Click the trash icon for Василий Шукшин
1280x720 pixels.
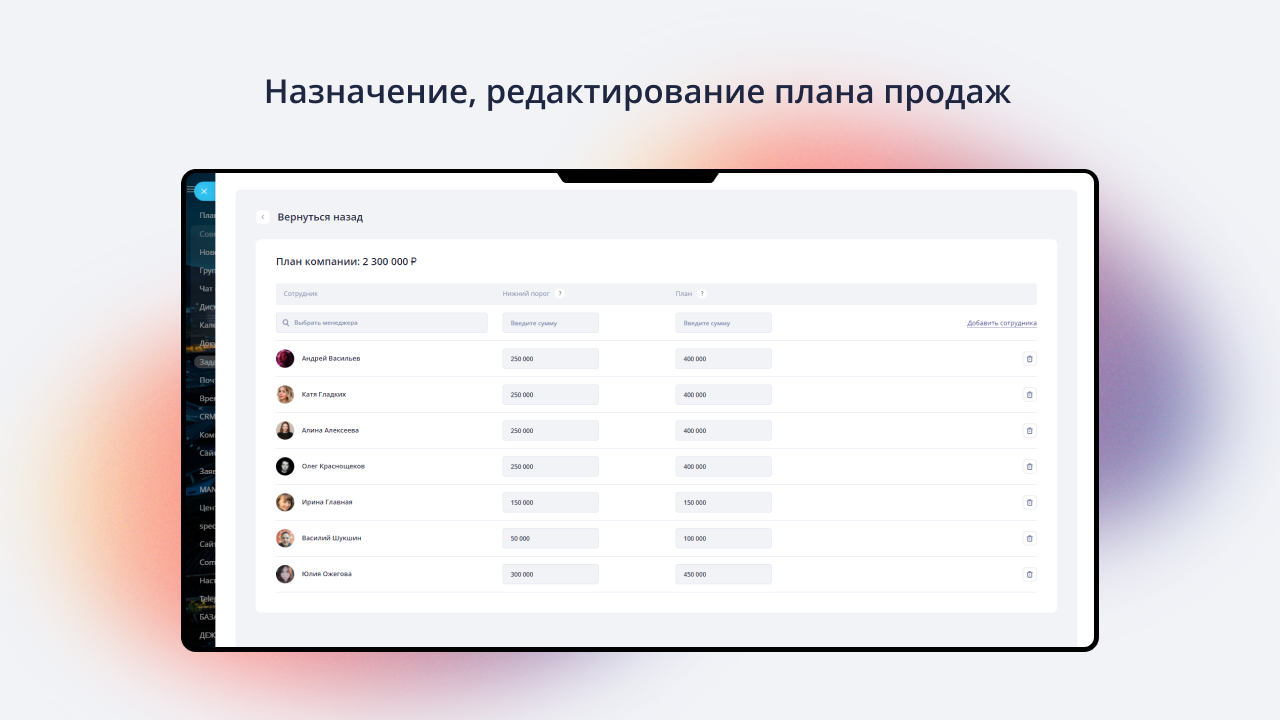1030,538
